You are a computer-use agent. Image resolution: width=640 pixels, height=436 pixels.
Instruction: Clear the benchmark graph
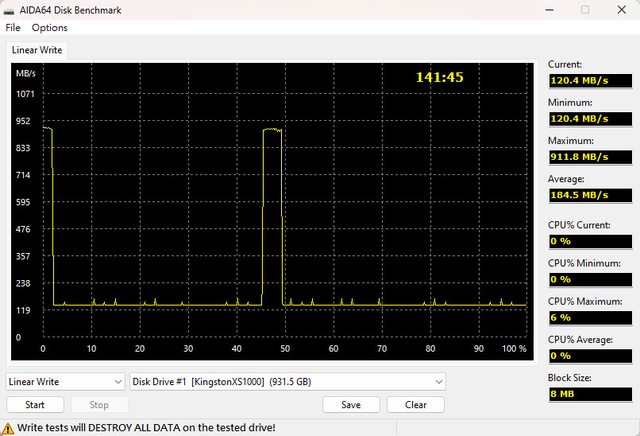415,405
